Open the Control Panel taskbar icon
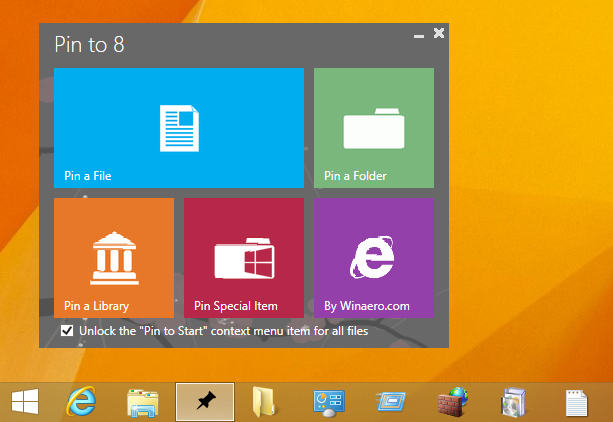 pyautogui.click(x=329, y=403)
